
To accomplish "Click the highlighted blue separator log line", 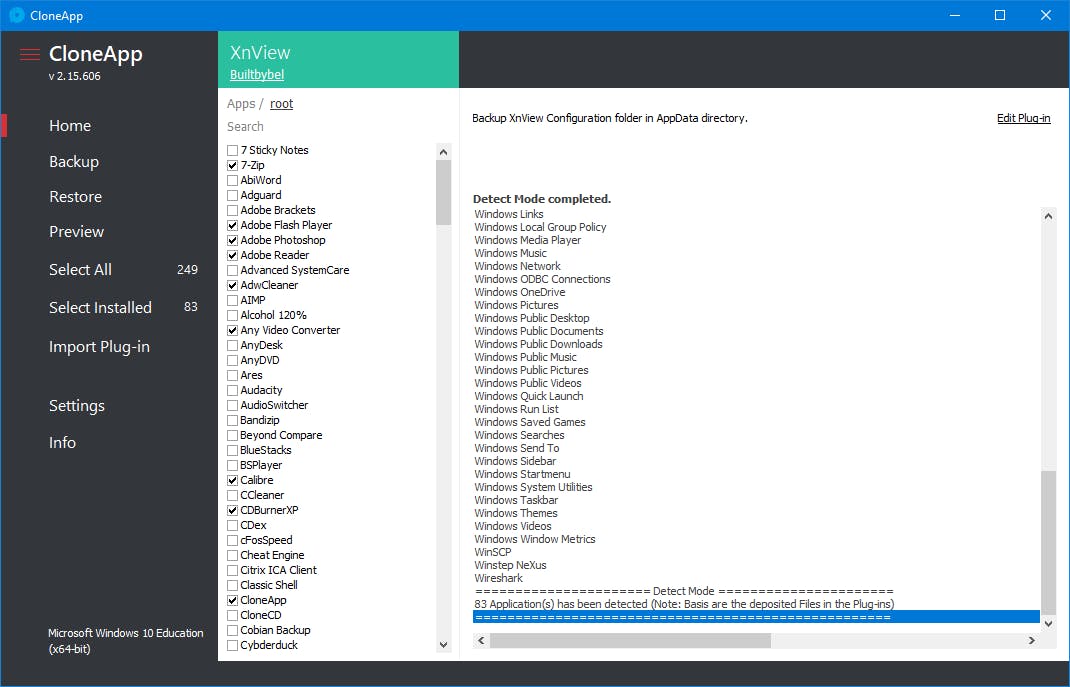I will coord(756,617).
